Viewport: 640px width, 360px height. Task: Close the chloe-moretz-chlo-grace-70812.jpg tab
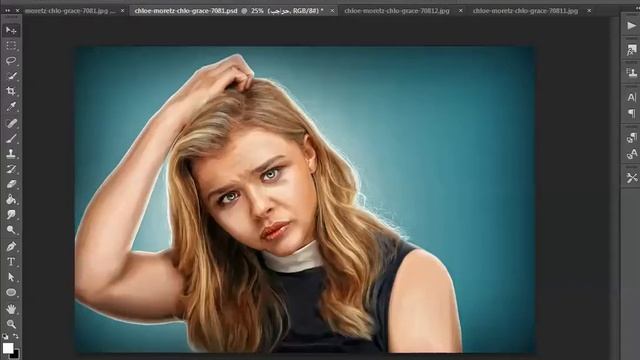coord(460,11)
